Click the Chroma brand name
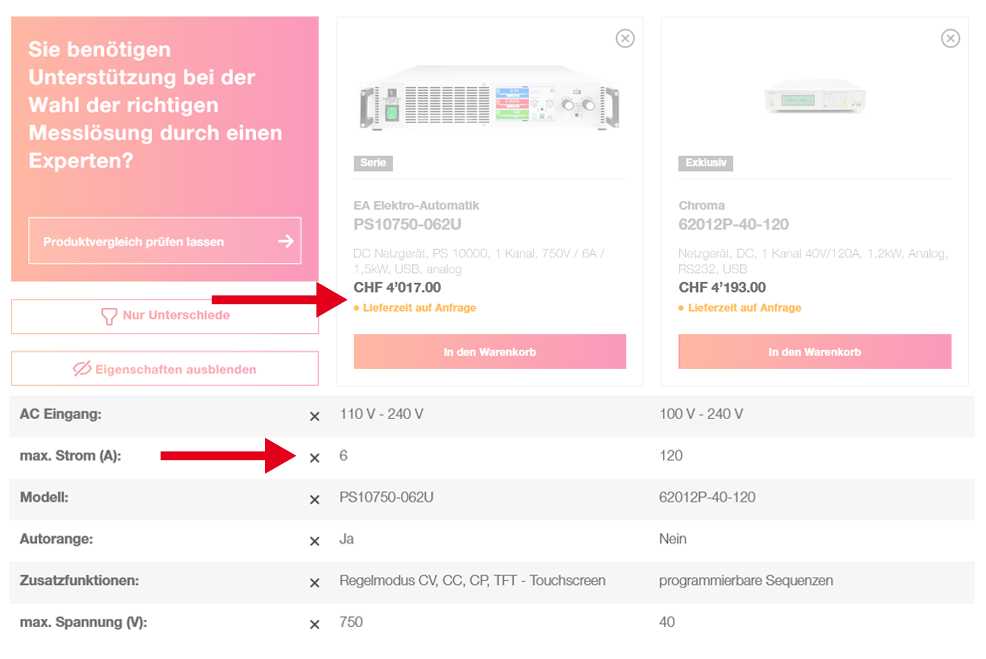The height and width of the screenshot is (659, 986). tap(702, 206)
